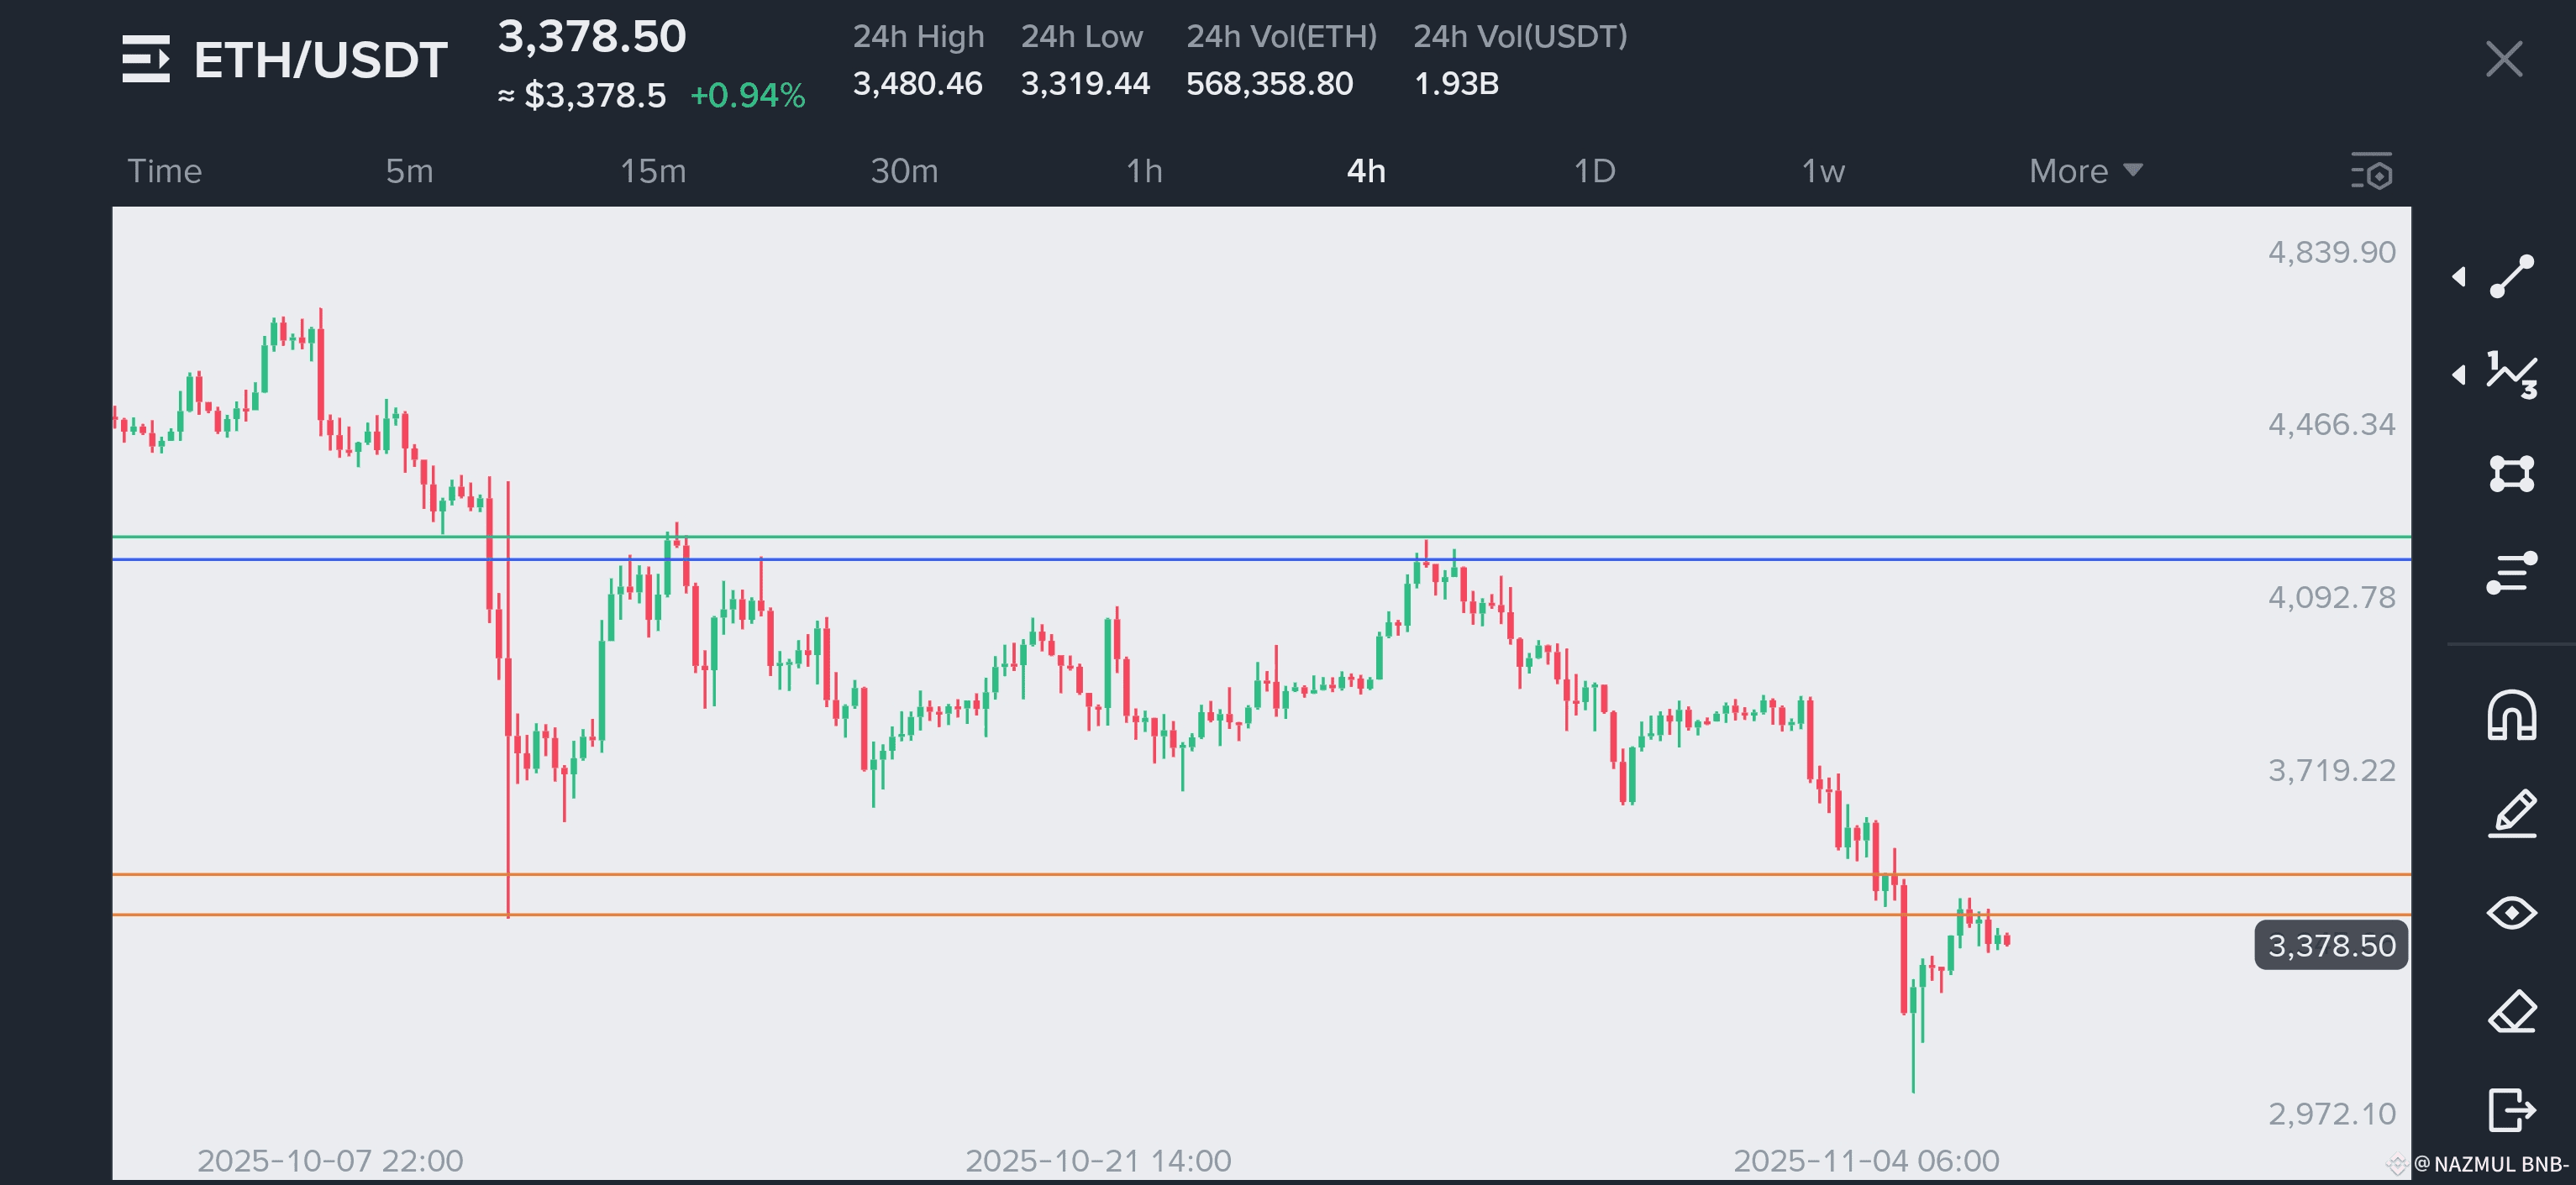The width and height of the screenshot is (2576, 1185).
Task: Toggle drawings visibility with eye icon
Action: [x=2511, y=912]
